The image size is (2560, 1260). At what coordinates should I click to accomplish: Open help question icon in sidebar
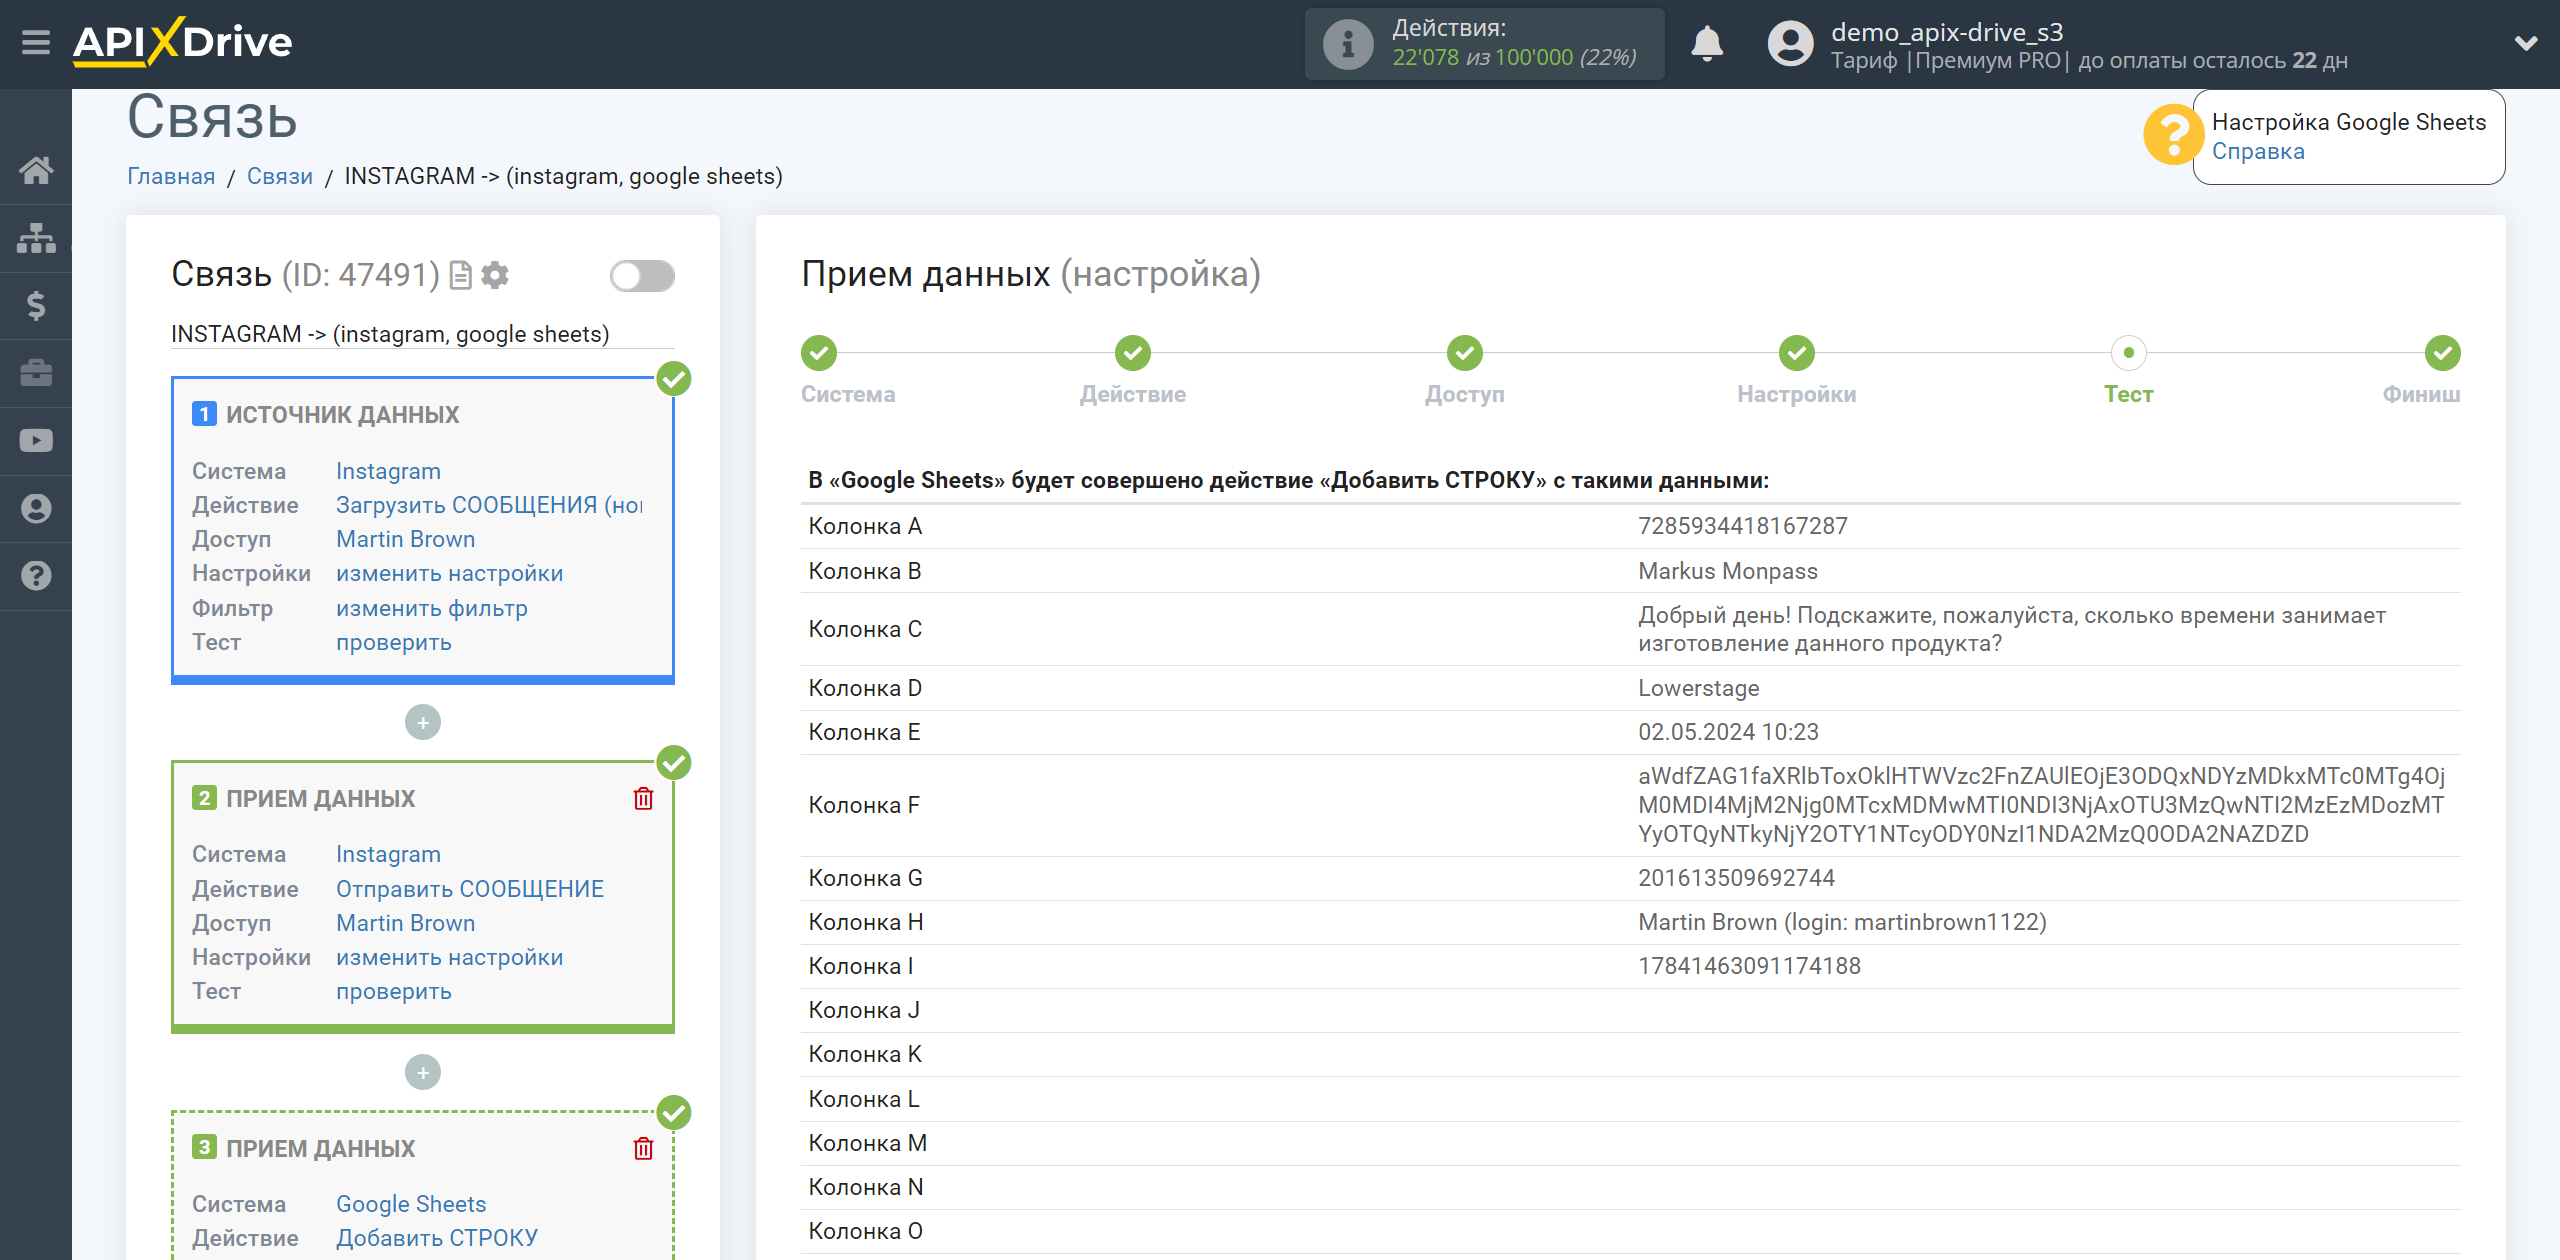36,576
